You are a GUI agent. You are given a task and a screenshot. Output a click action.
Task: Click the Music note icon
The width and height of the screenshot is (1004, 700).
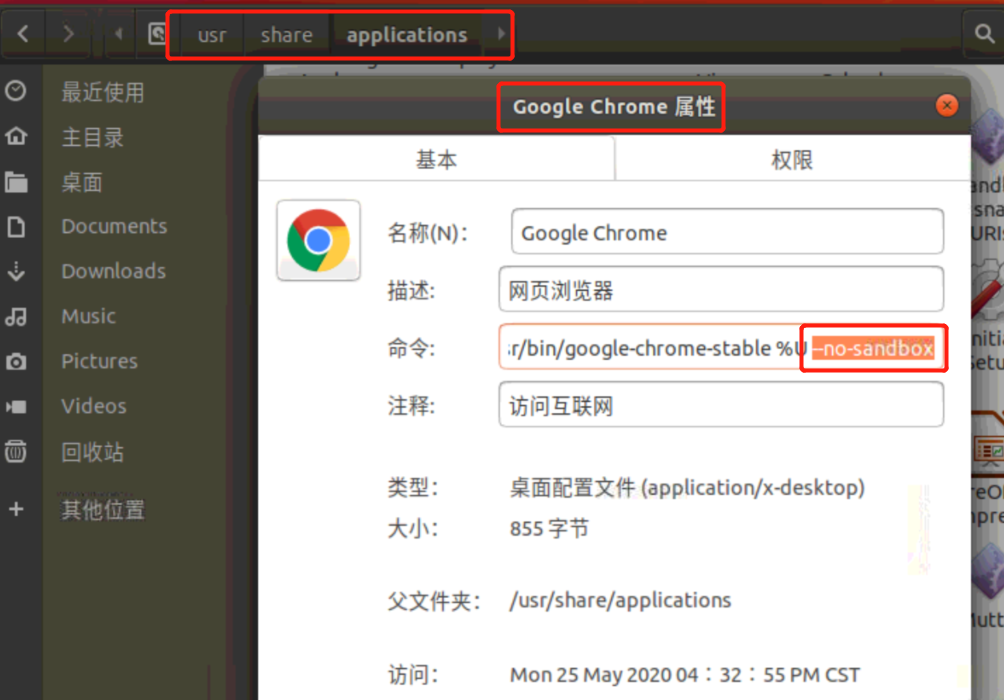pyautogui.click(x=16, y=316)
